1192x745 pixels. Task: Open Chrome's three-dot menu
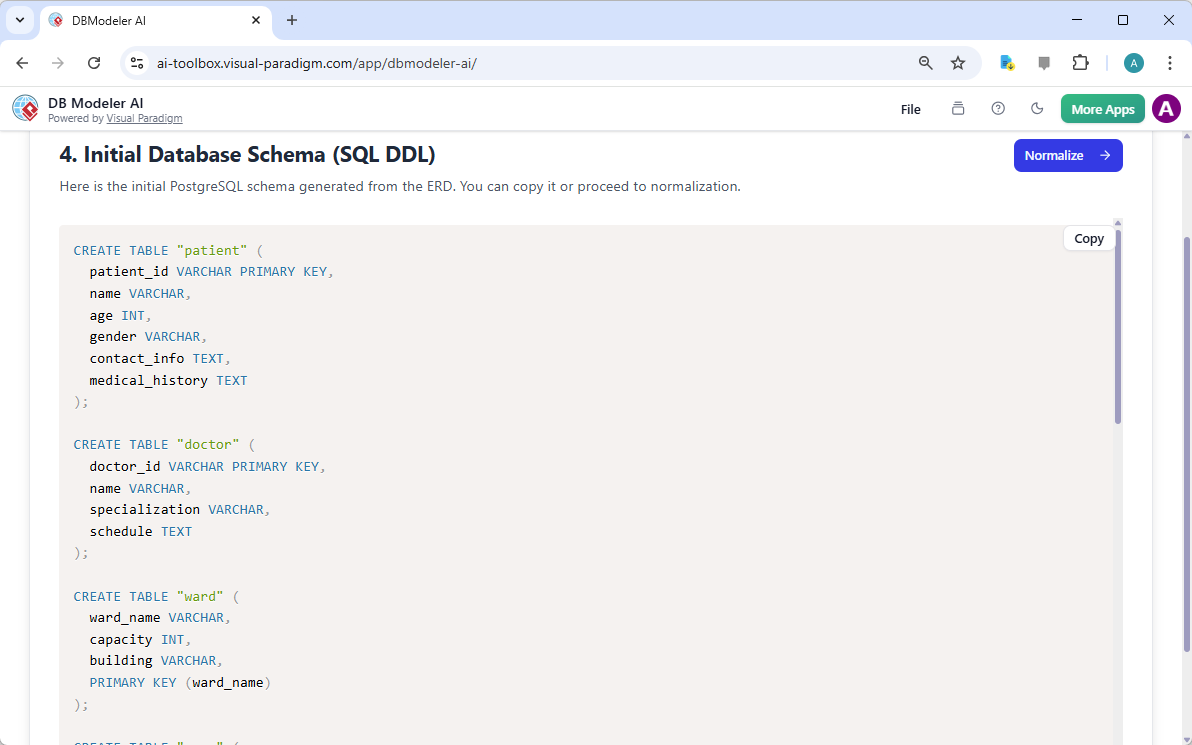click(1170, 62)
